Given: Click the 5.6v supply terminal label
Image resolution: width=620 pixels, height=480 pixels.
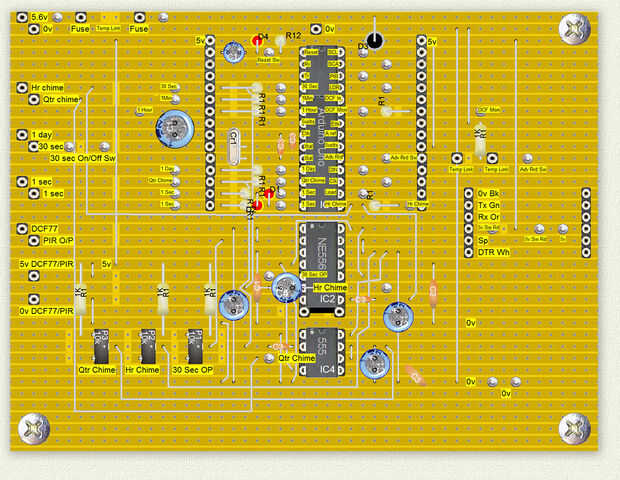Looking at the screenshot, I should click(x=40, y=17).
